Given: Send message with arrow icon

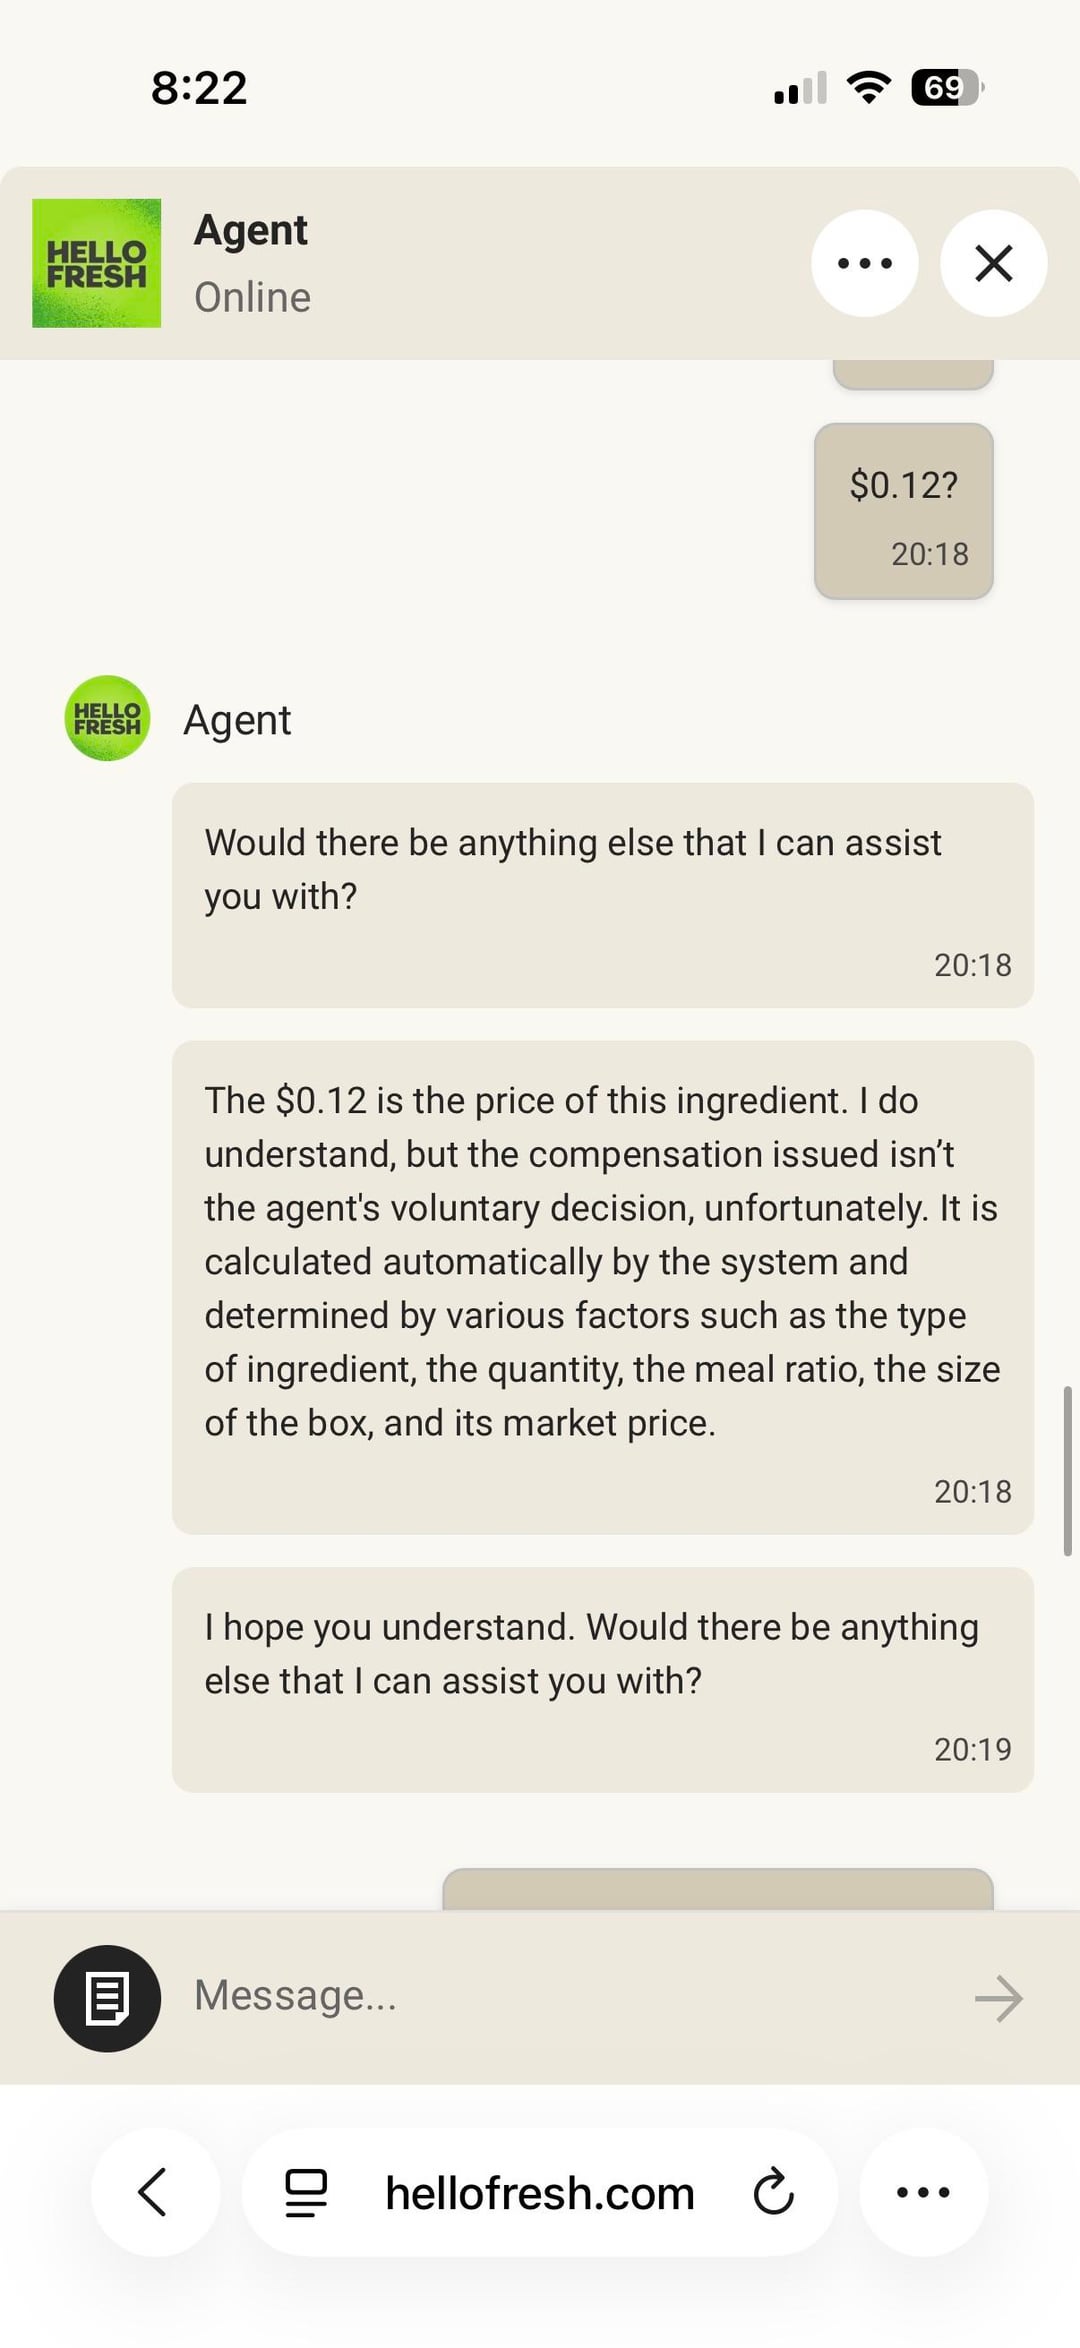Looking at the screenshot, I should (998, 1998).
